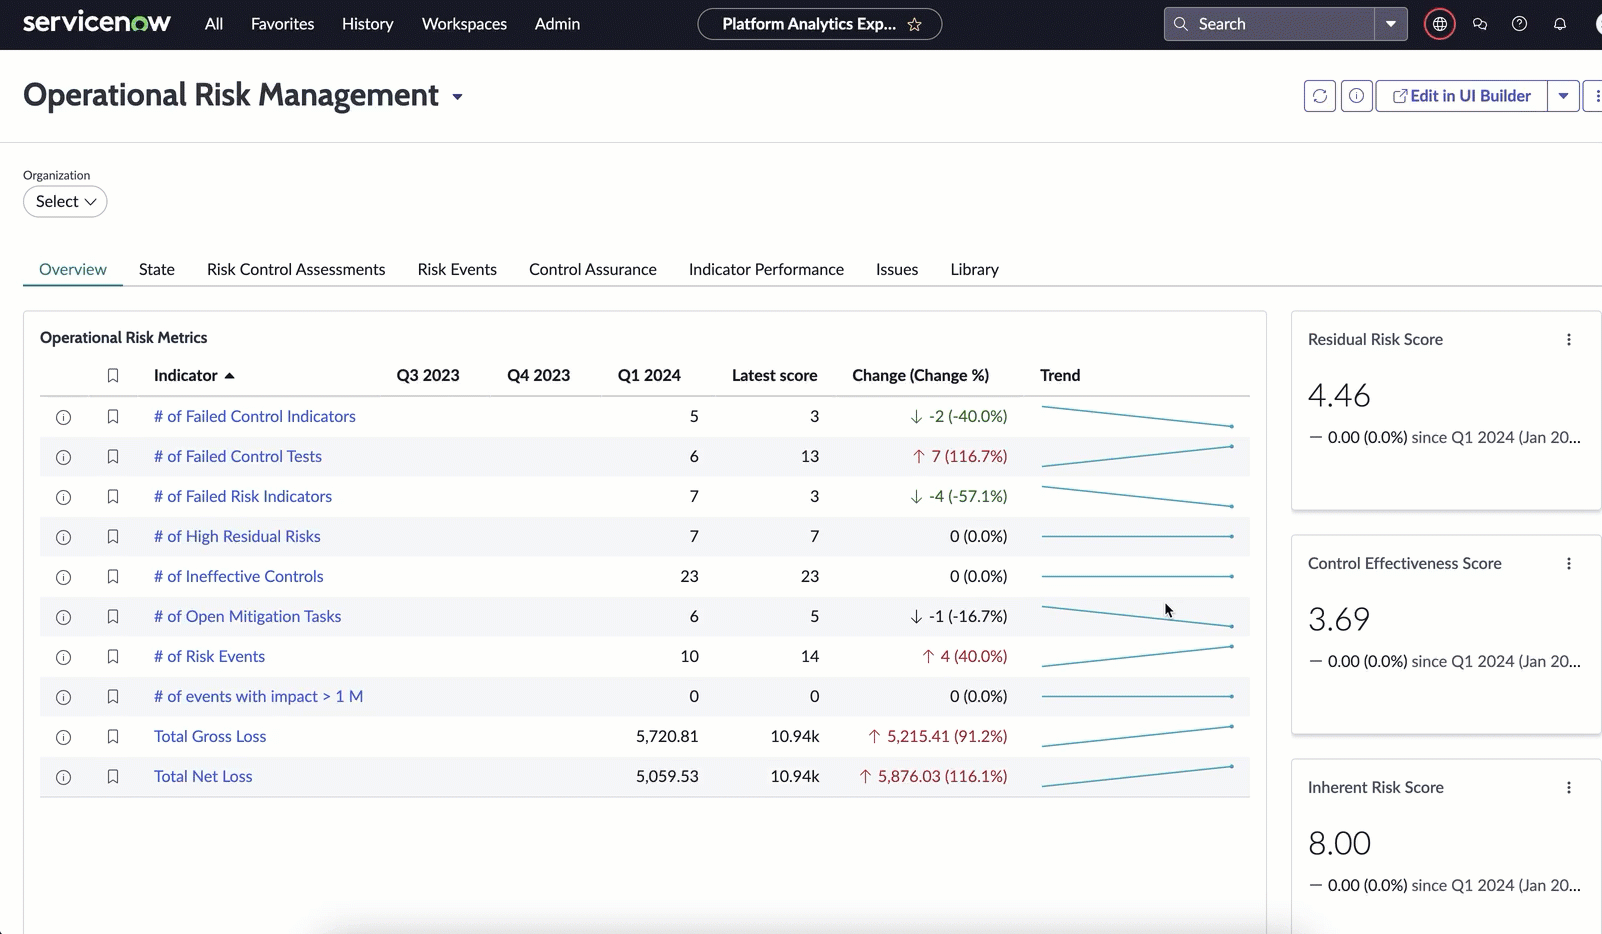This screenshot has width=1602, height=934.
Task: Switch to the Issues tab
Action: 897,269
